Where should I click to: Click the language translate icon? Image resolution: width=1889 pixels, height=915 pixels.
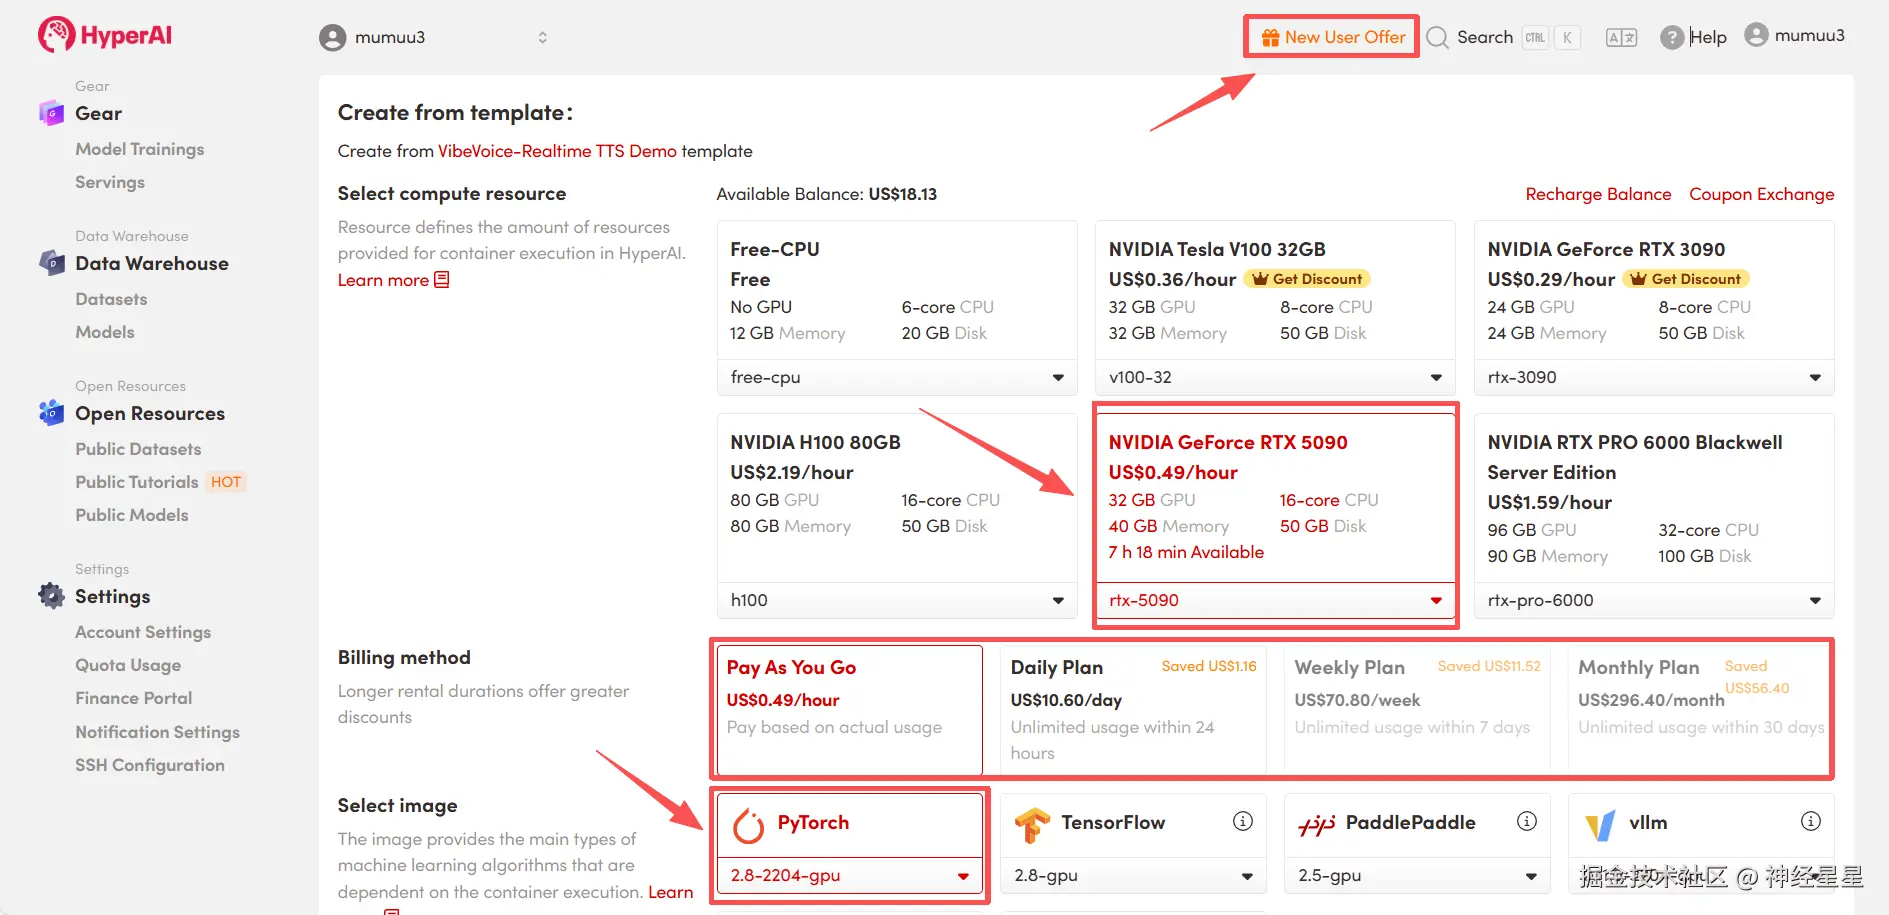coord(1621,38)
